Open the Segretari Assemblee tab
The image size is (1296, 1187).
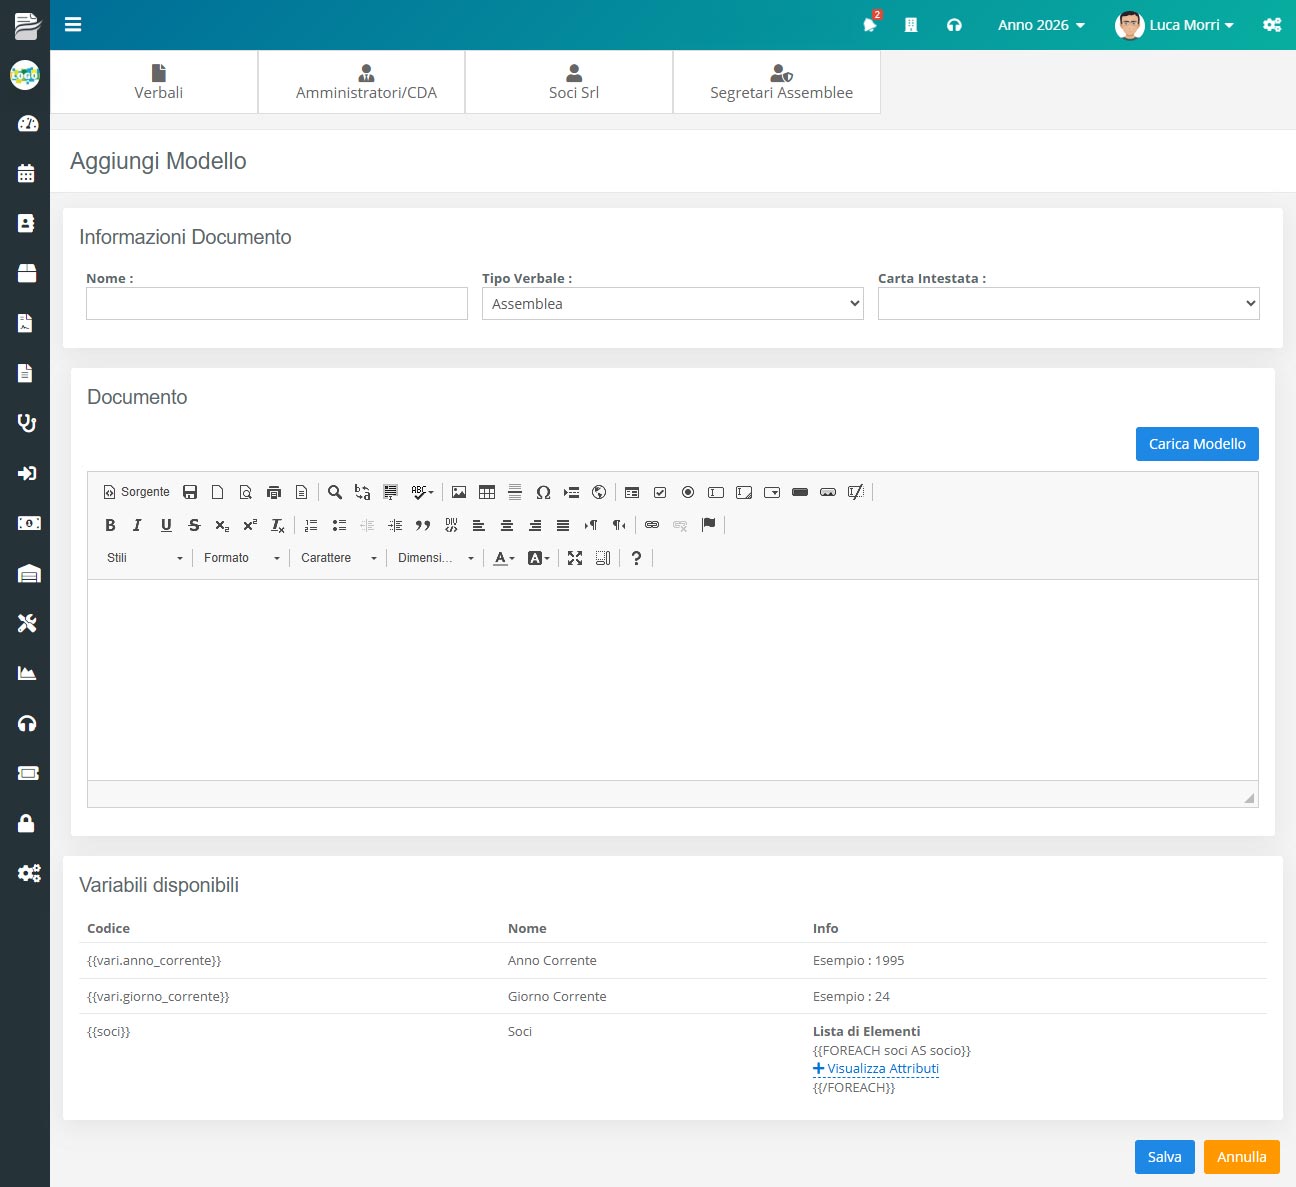781,82
